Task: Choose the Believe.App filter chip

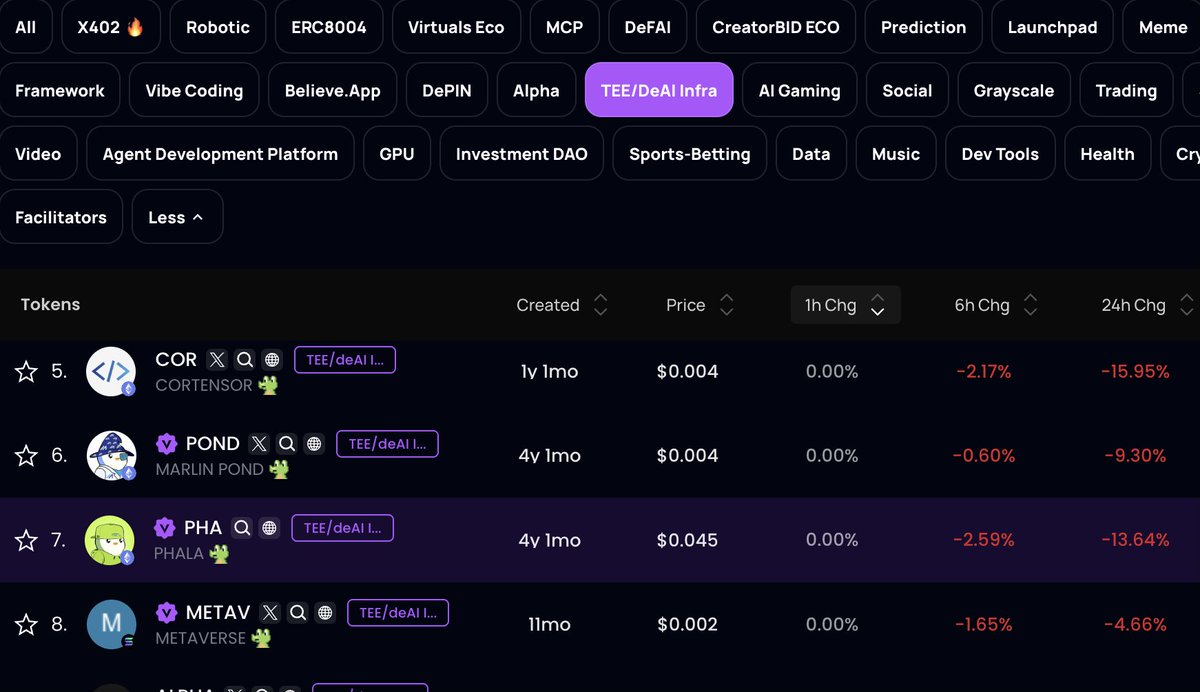Action: pyautogui.click(x=333, y=90)
